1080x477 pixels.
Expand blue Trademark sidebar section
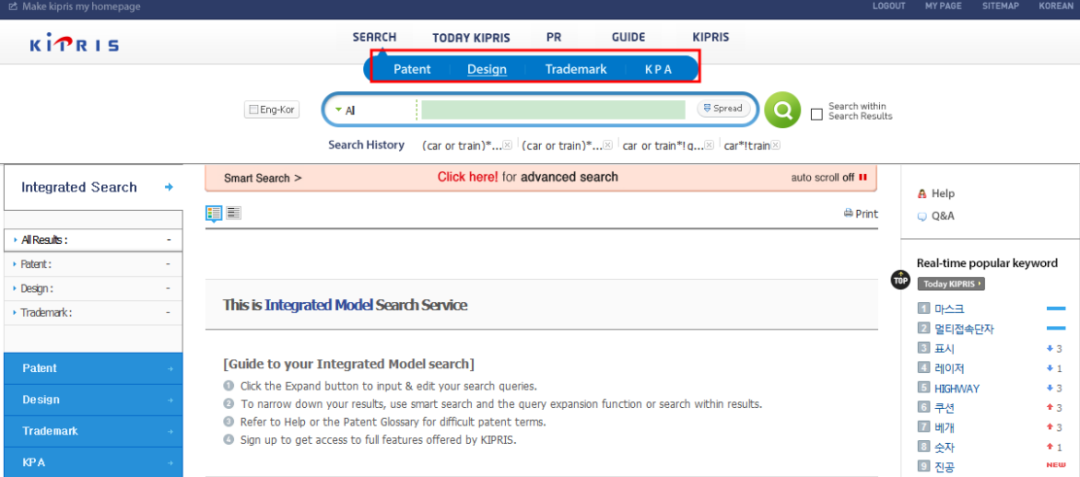point(93,432)
